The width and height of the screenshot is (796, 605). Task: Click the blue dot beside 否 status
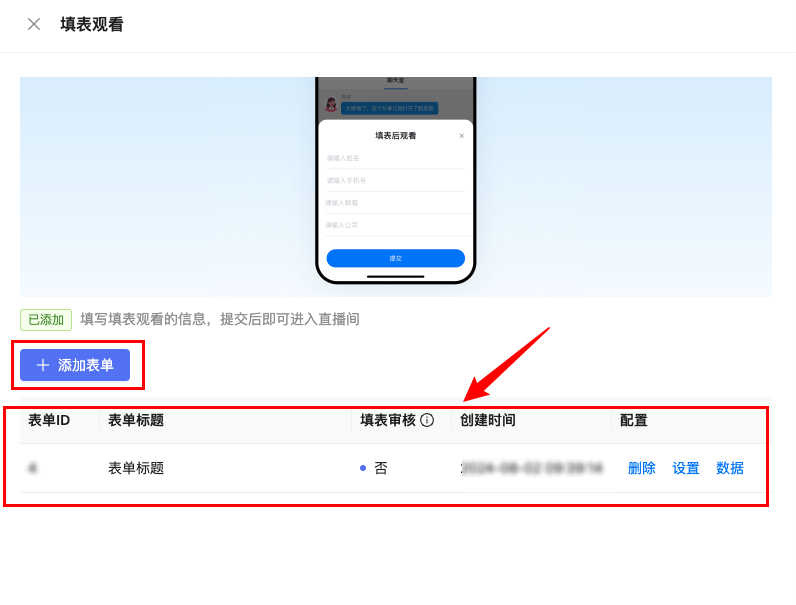click(363, 468)
